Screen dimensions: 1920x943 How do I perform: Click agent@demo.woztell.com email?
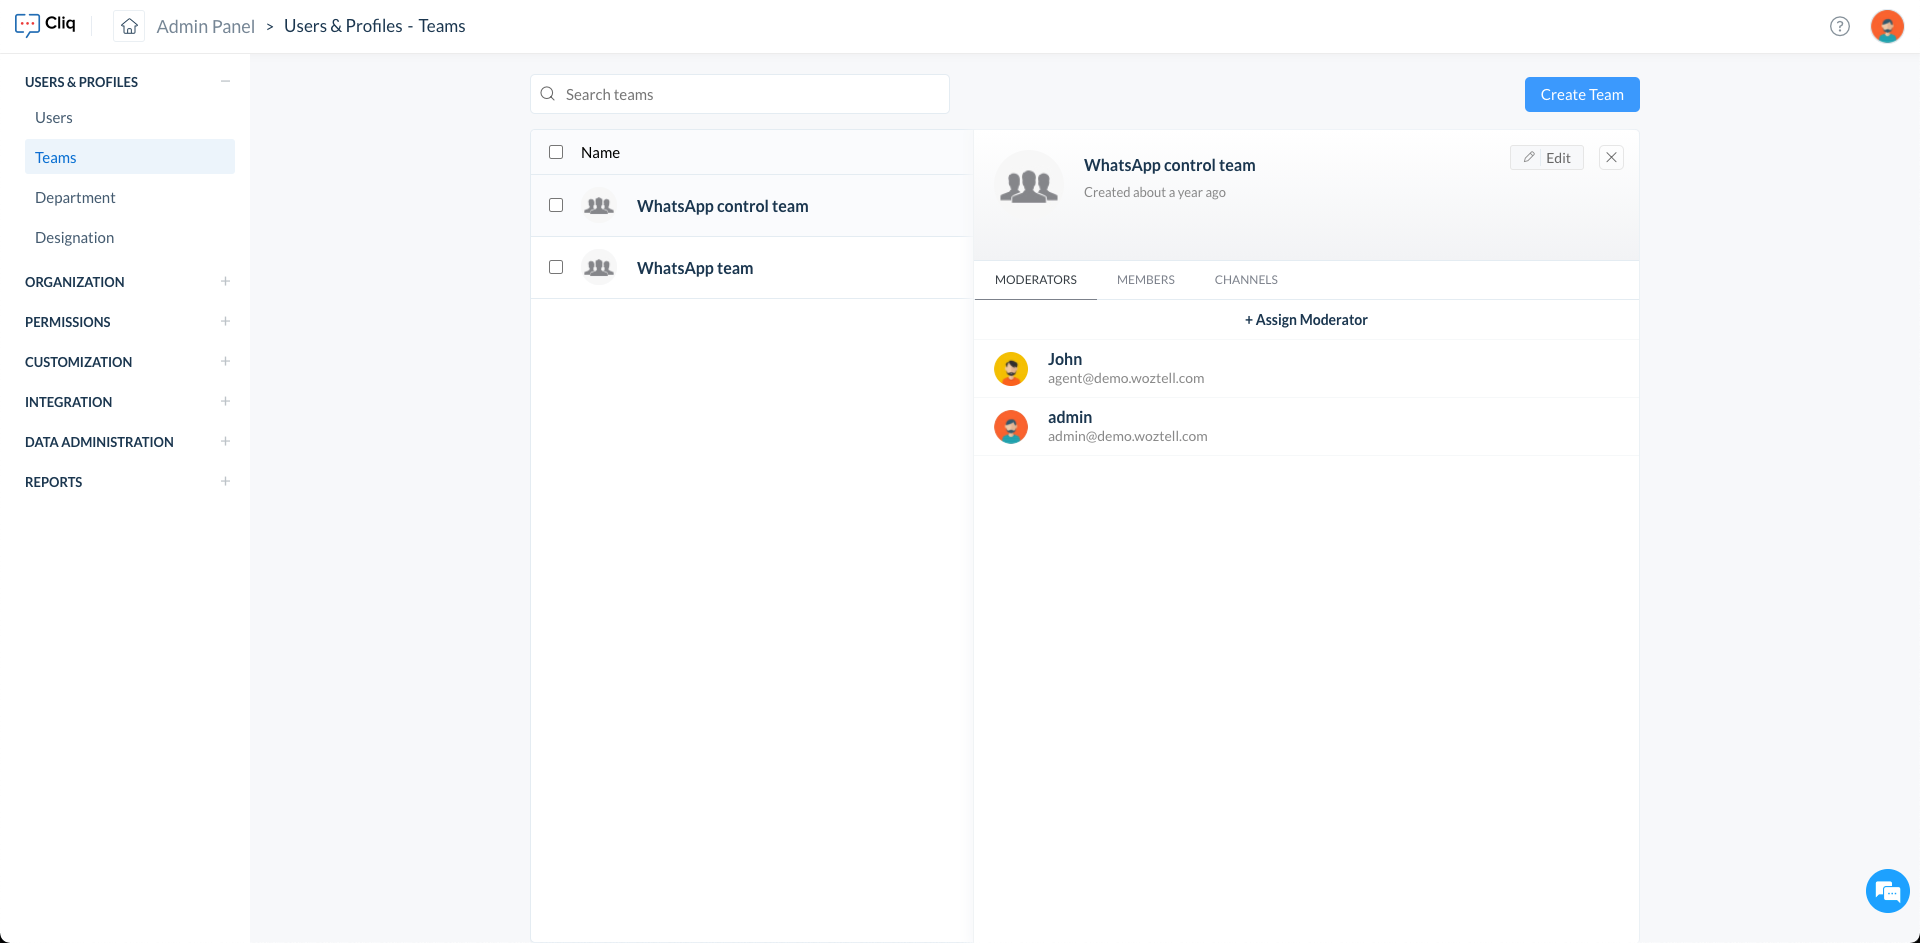click(x=1126, y=378)
